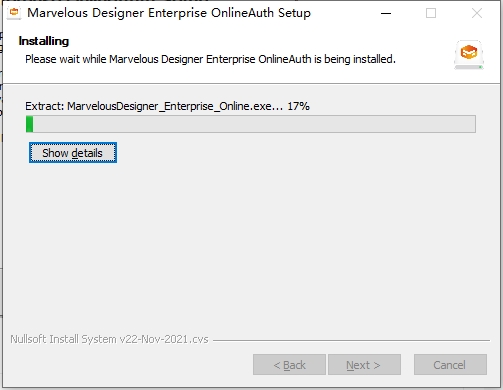Image resolution: width=503 pixels, height=390 pixels.
Task: Click the green filled part of progress bar
Action: tap(30, 124)
